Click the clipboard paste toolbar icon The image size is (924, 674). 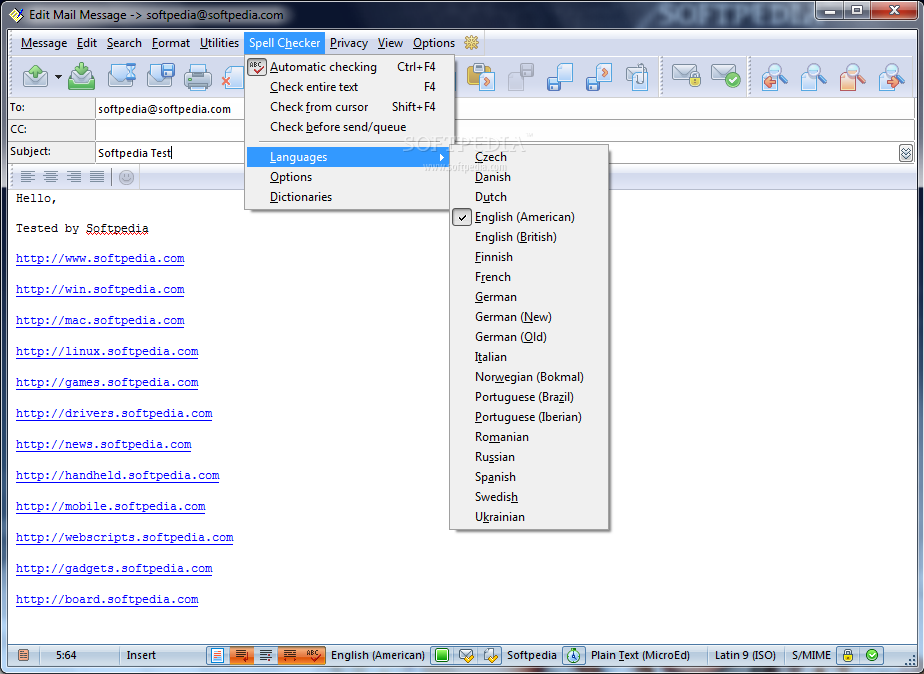[x=481, y=77]
